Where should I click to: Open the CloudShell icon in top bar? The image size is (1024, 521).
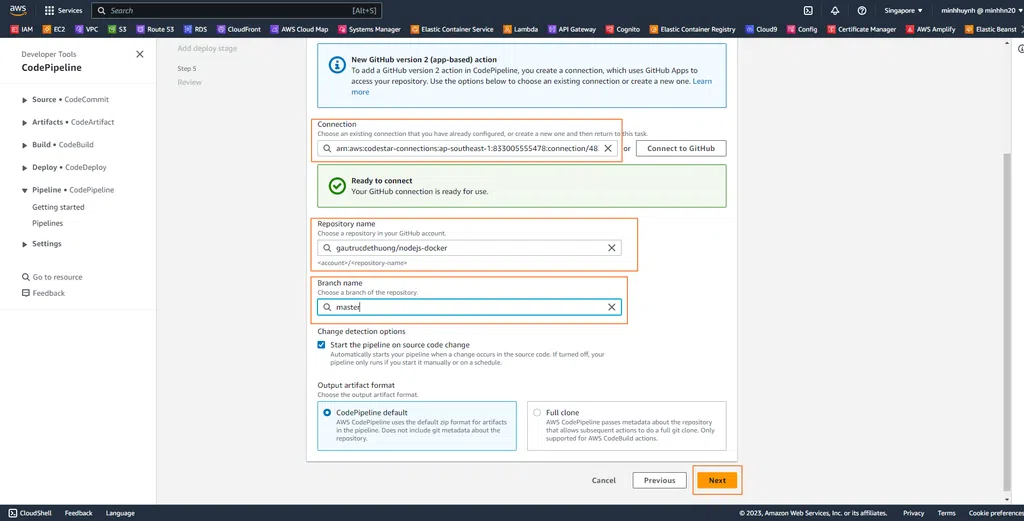(x=808, y=10)
